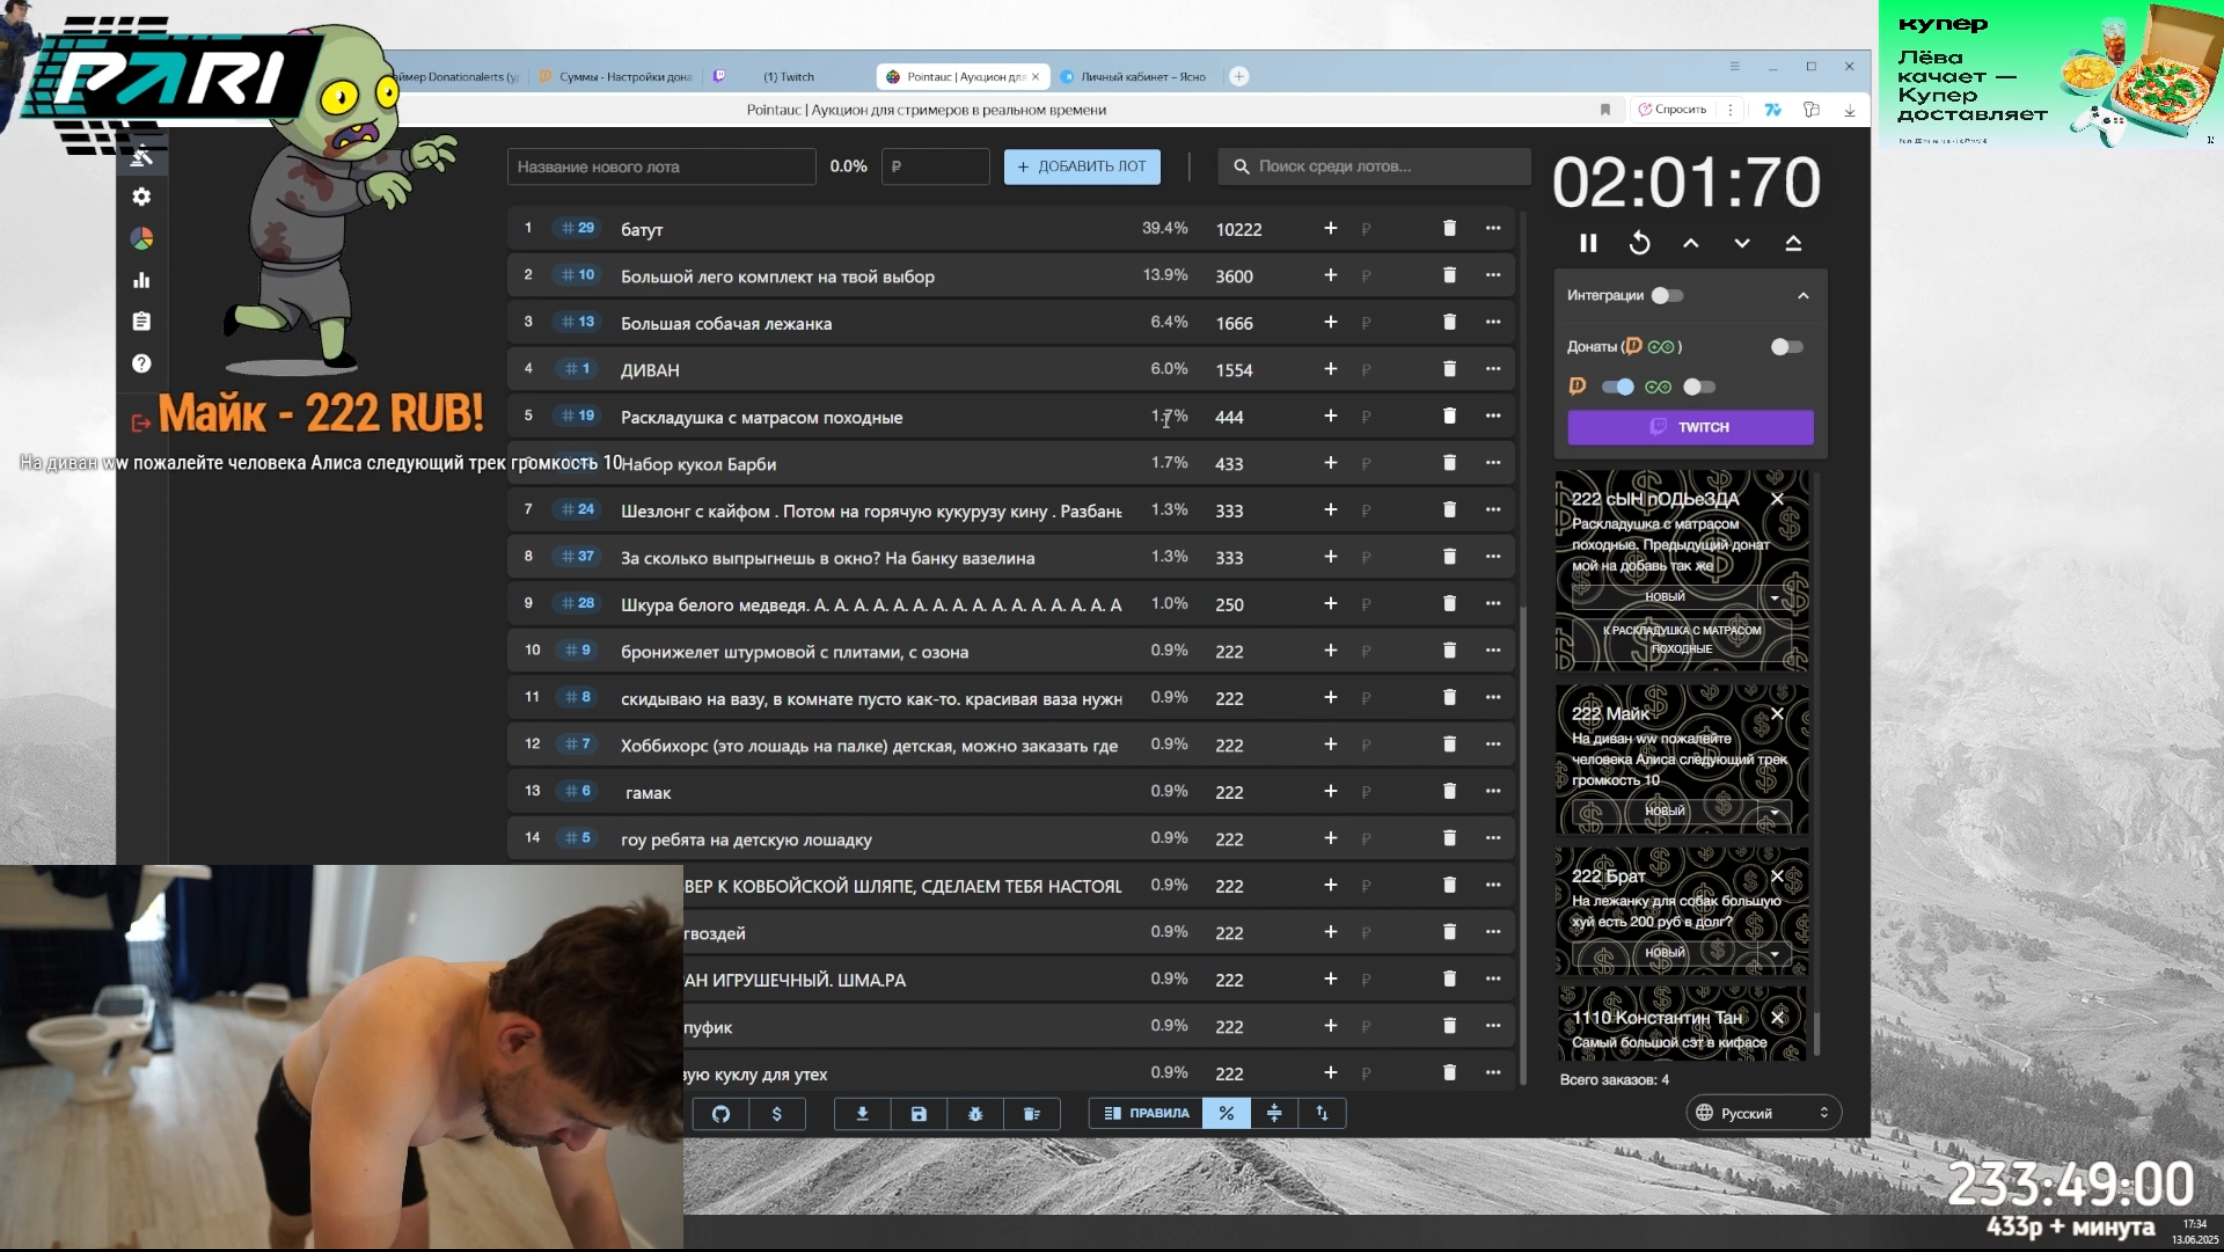The image size is (2224, 1252).
Task: Click Спросить button in browser toolbar
Action: tap(1672, 110)
